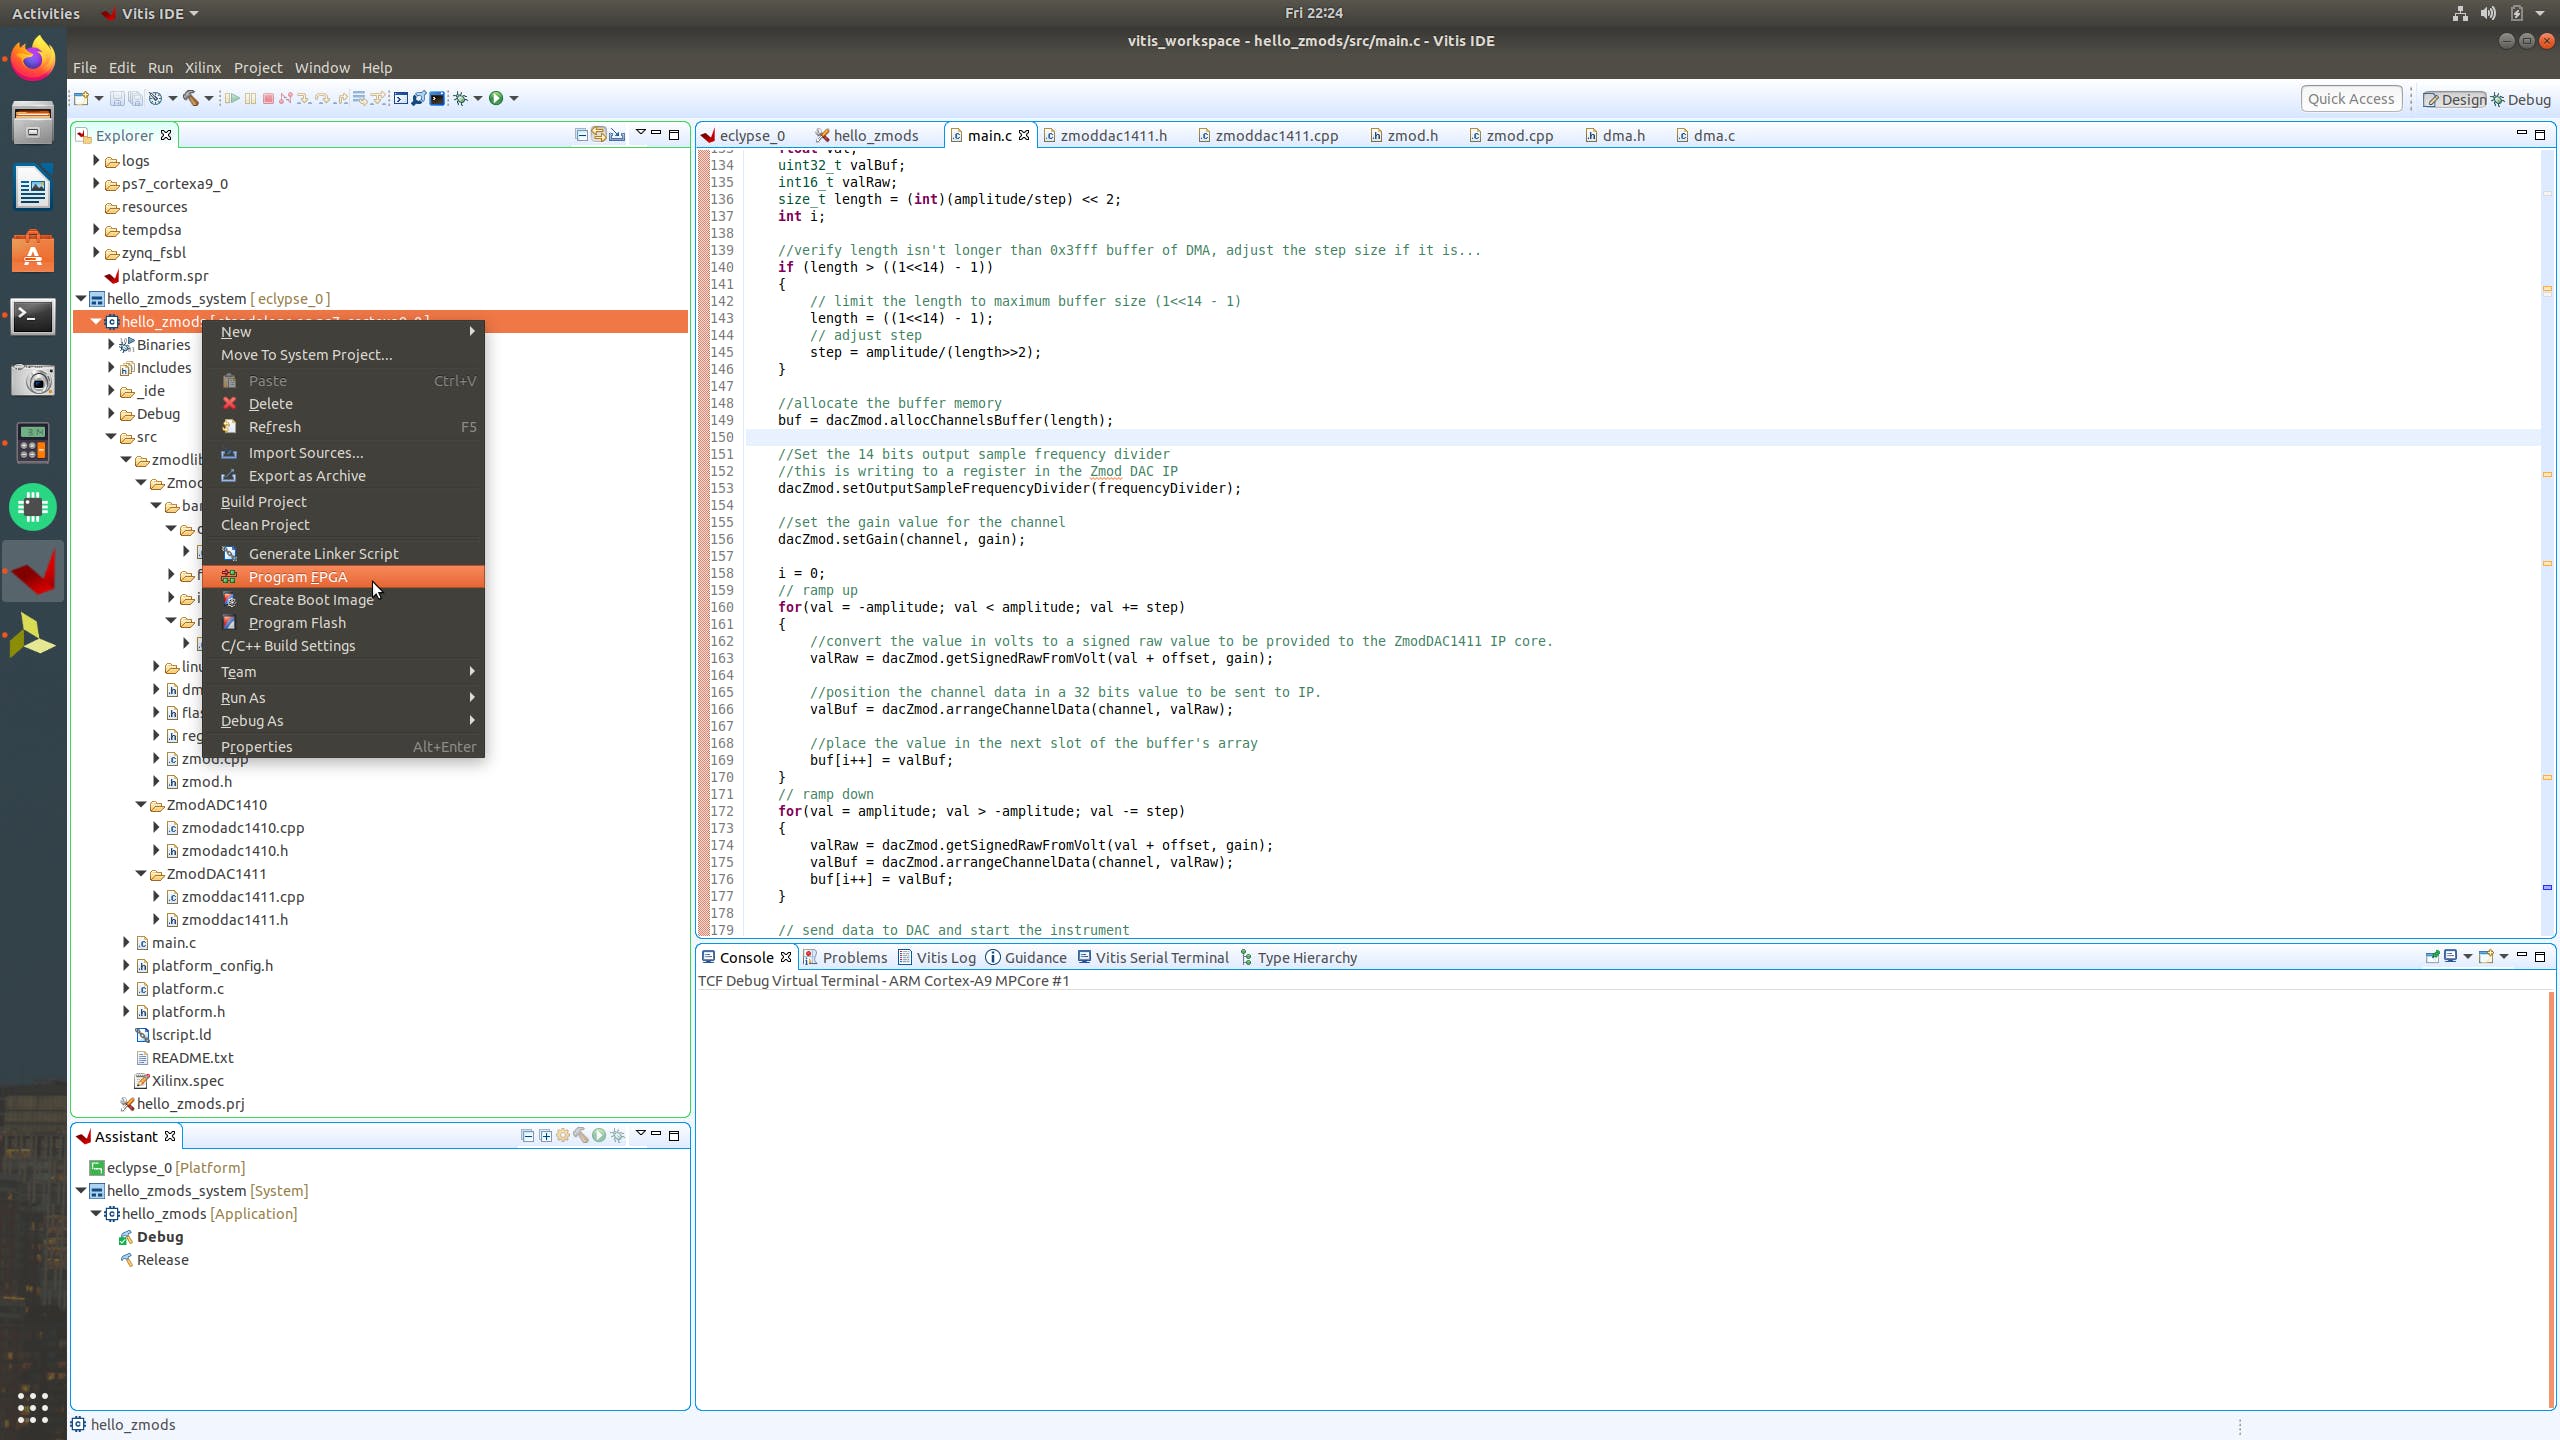2560x1440 pixels.
Task: Click the Step Over toolbar icon
Action: 322,98
